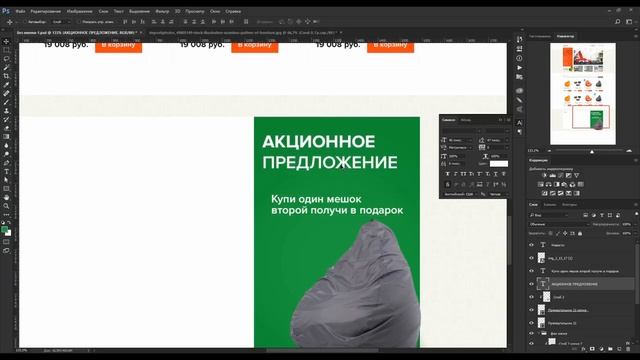Image resolution: width=640 pixels, height=360 pixels.
Task: Click the Faux Bold button in Character panel
Action: click(x=448, y=174)
